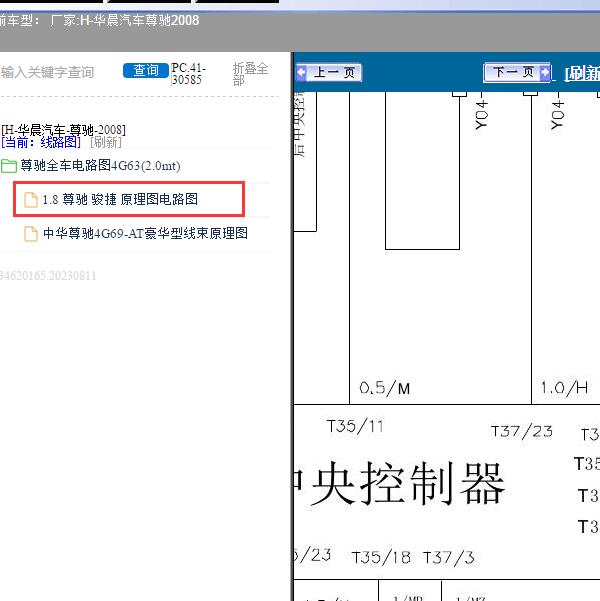600x601 pixels.
Task: Click the document icon beside 1.8 尊驰 骏捷
Action: click(x=31, y=200)
